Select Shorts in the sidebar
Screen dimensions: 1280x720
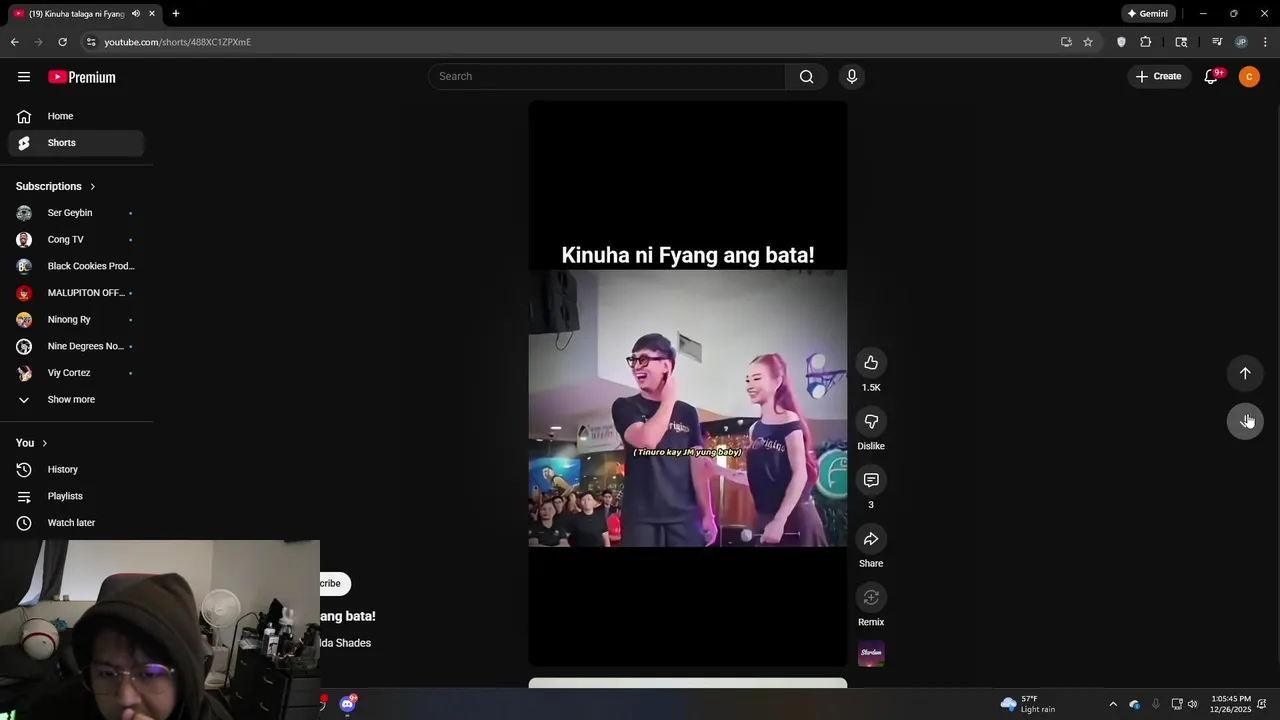76,143
